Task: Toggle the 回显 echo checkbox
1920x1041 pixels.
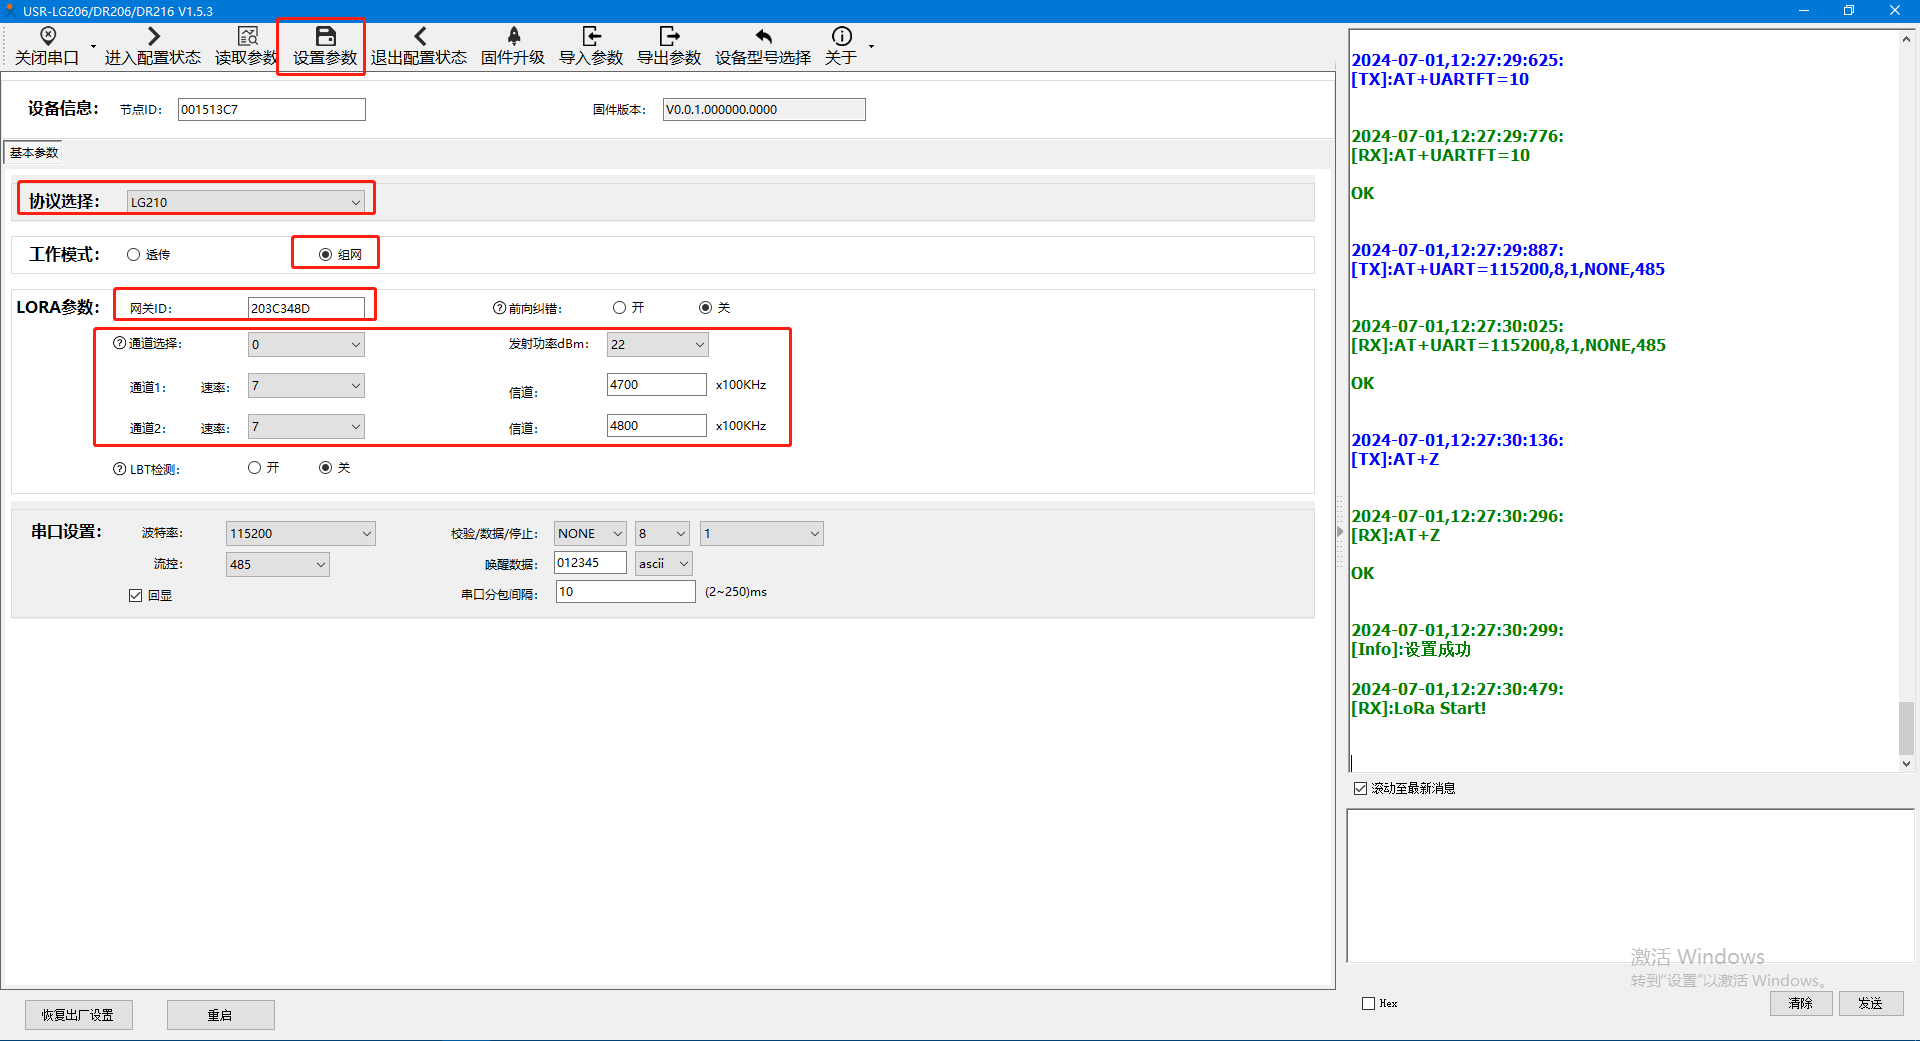Action: pos(135,596)
